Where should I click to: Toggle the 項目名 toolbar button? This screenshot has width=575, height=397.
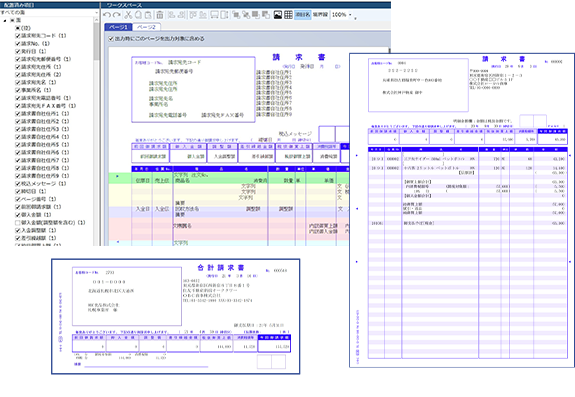(303, 15)
